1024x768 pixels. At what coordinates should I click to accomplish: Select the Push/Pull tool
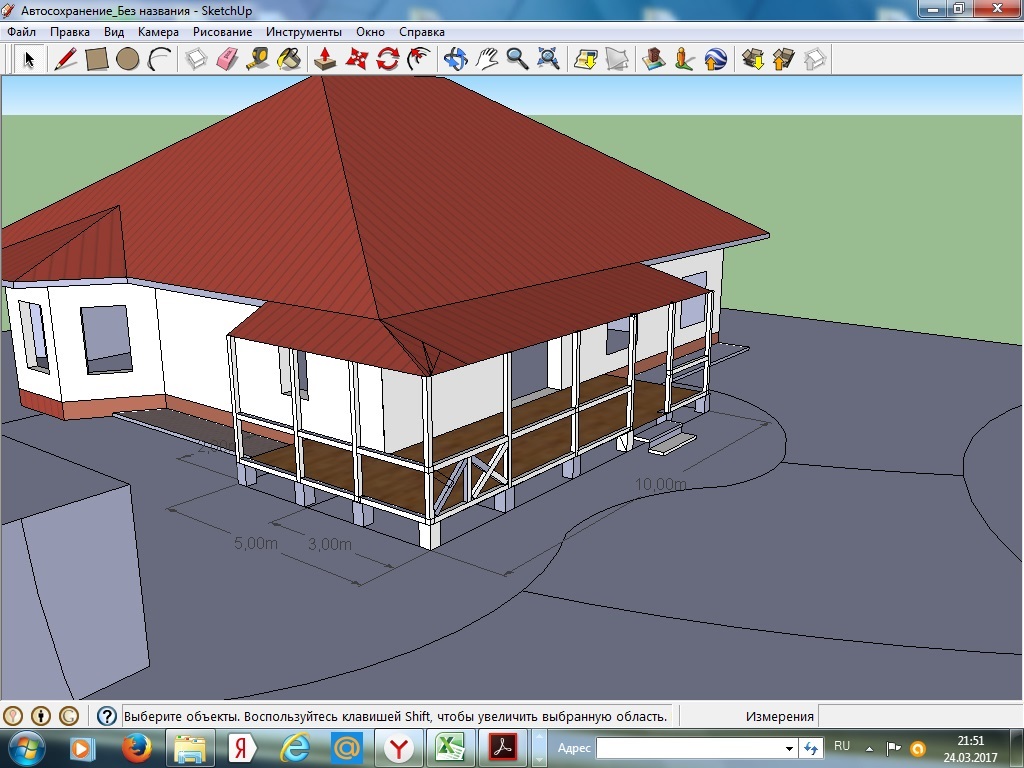(325, 59)
